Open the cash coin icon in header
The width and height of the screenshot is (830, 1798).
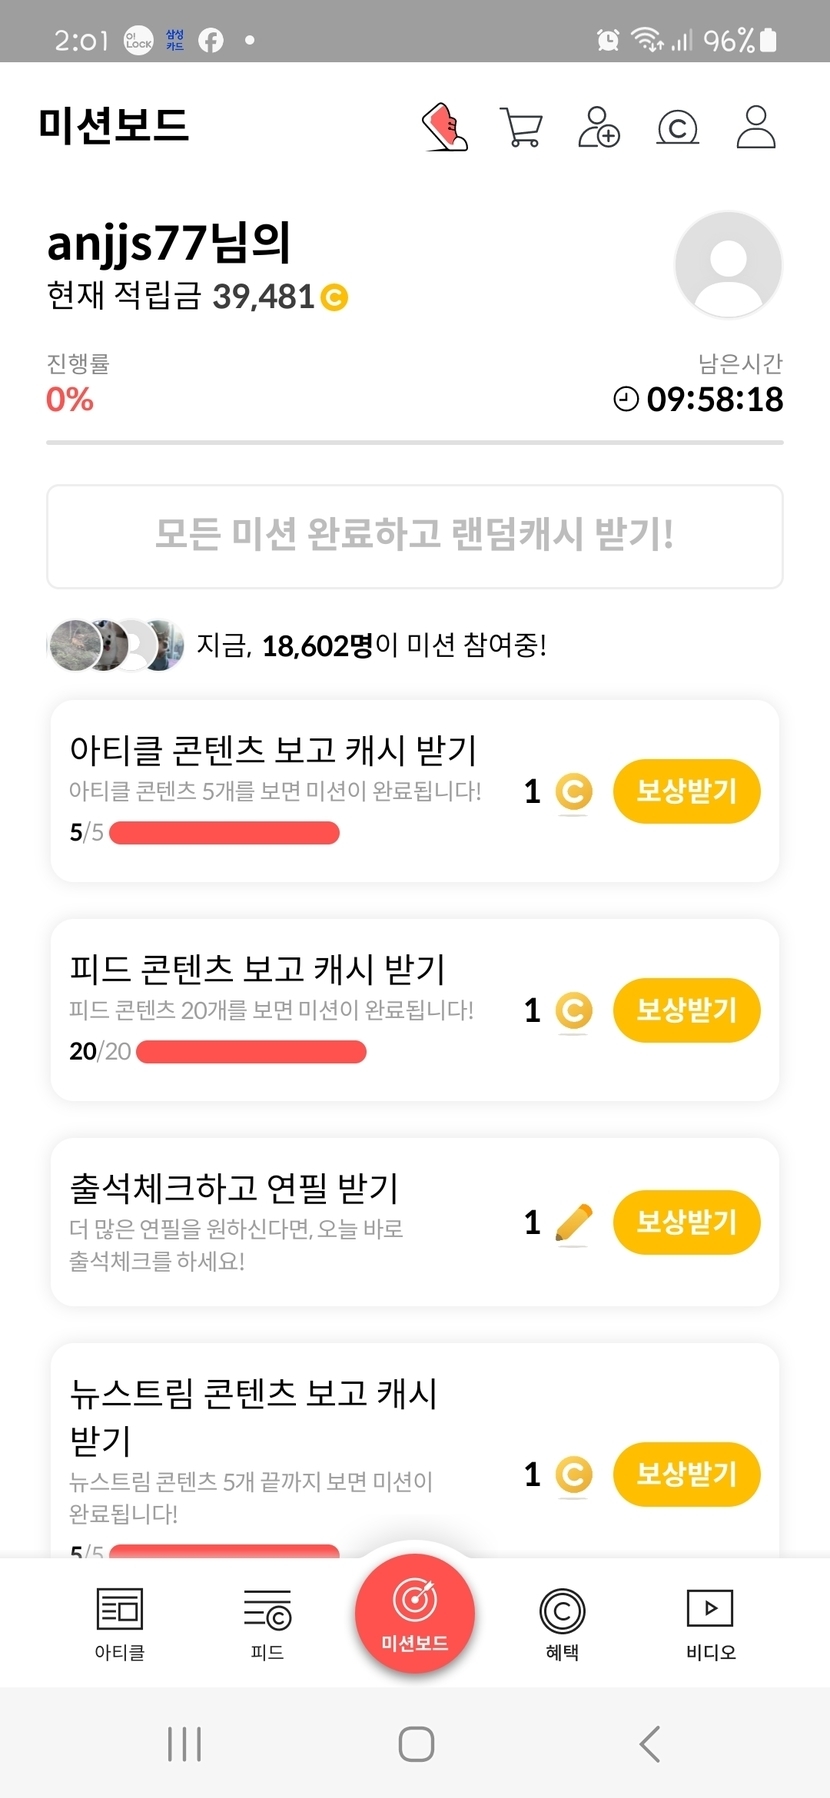coord(677,127)
